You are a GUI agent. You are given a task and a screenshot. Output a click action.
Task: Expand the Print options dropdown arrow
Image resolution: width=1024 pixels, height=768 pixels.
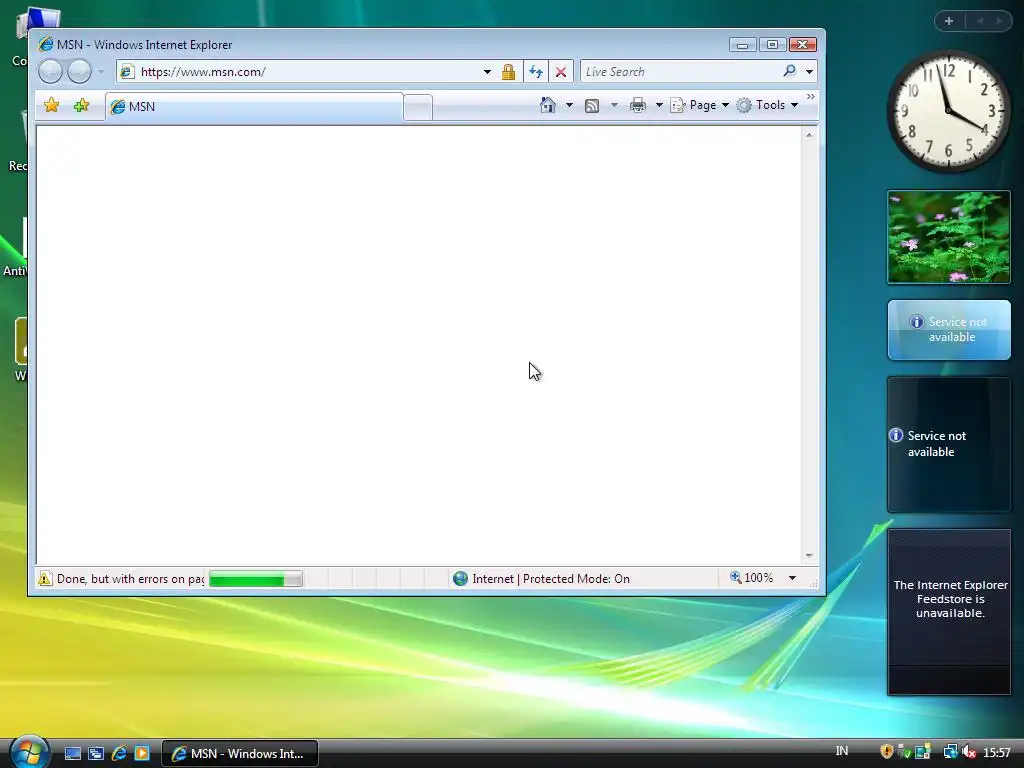pos(660,105)
